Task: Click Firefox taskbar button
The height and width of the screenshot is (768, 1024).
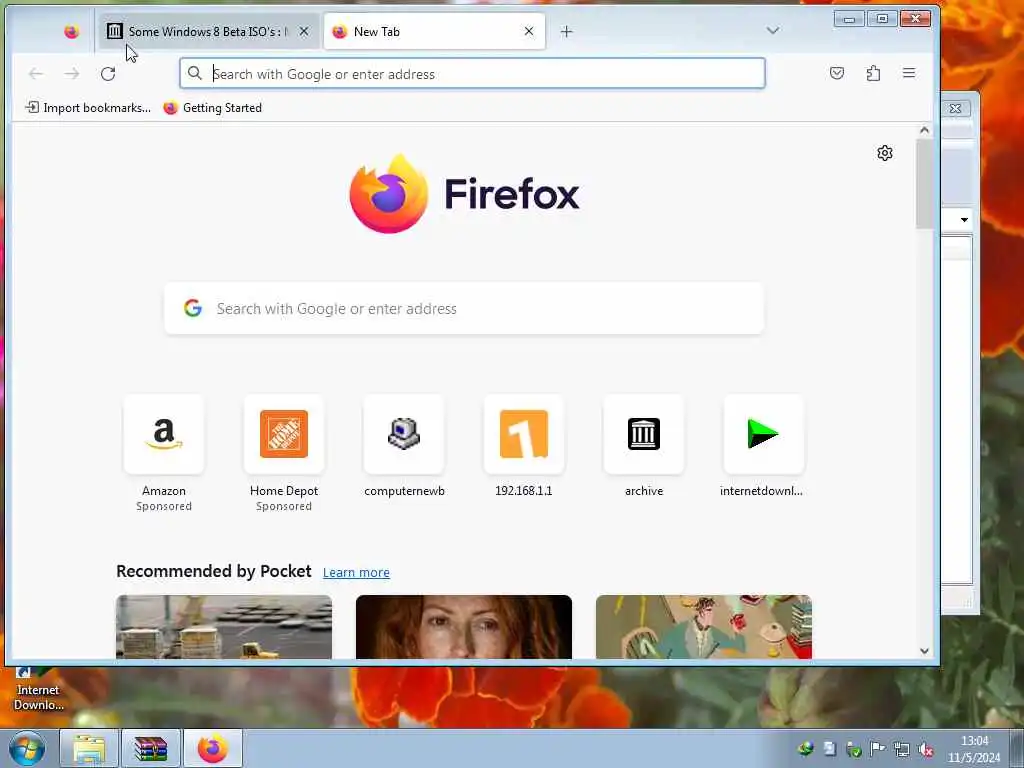Action: tap(213, 748)
